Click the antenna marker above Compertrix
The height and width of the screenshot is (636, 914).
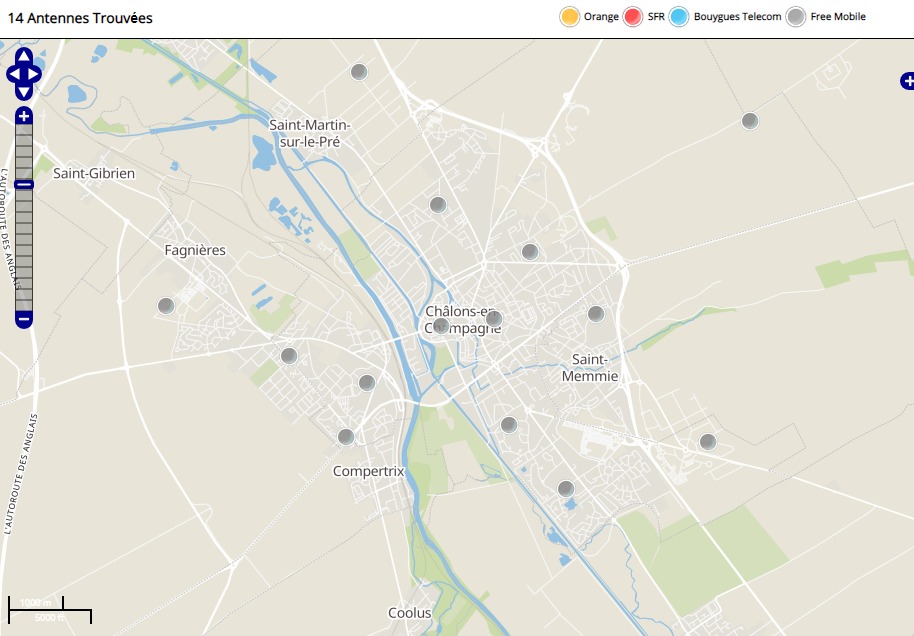pyautogui.click(x=346, y=437)
